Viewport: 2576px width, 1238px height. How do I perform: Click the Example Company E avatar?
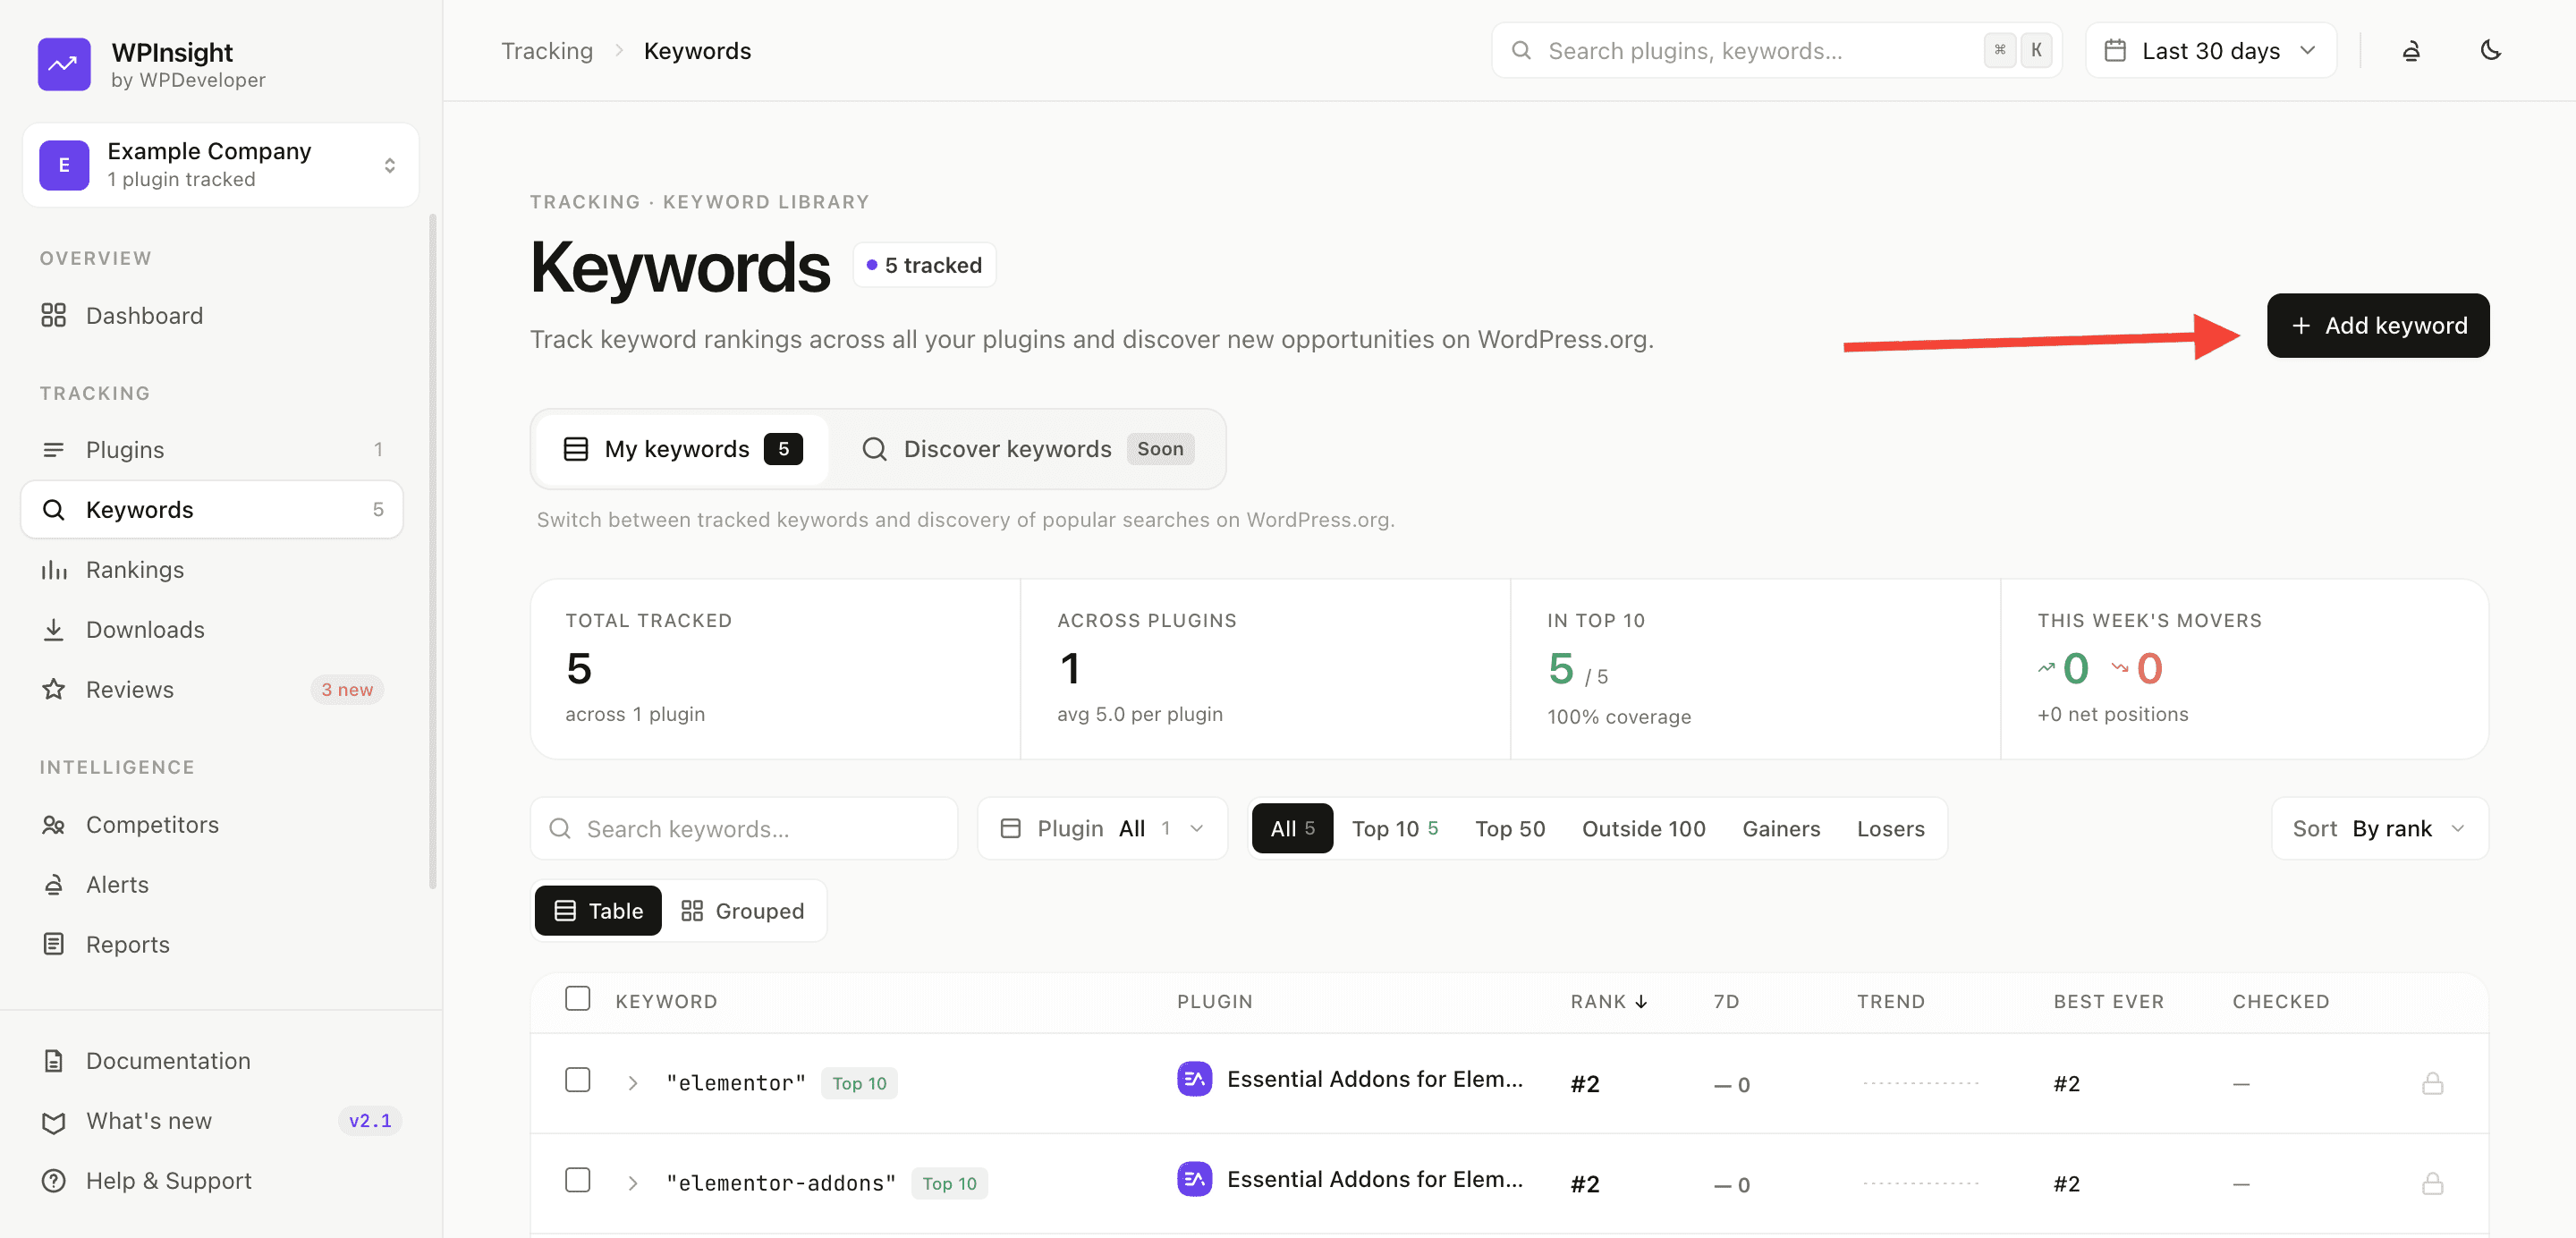(x=64, y=165)
